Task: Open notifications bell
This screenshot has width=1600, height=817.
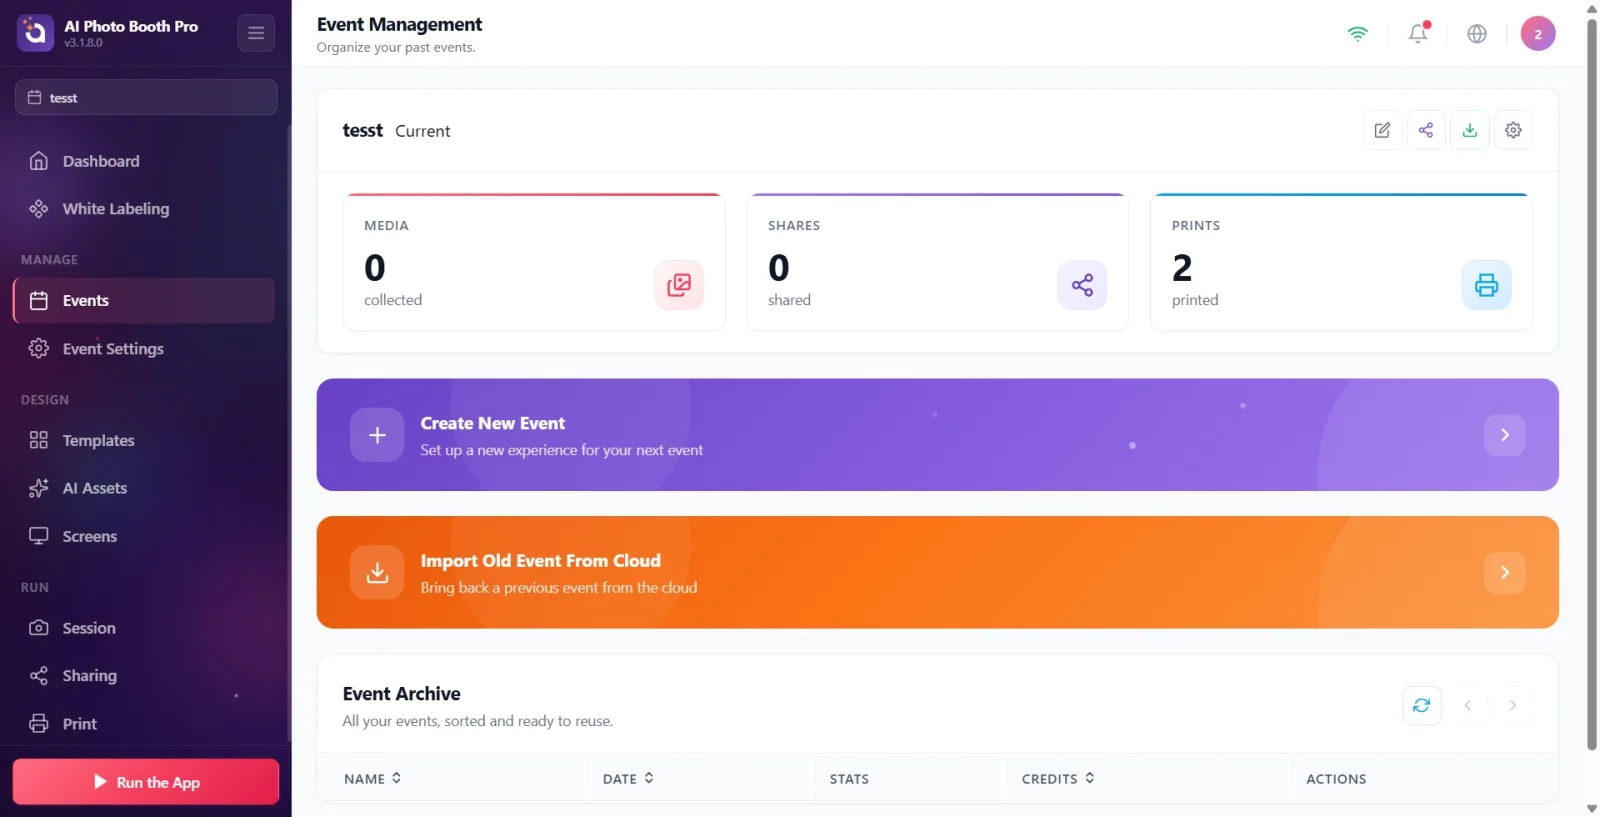Action: 1418,33
